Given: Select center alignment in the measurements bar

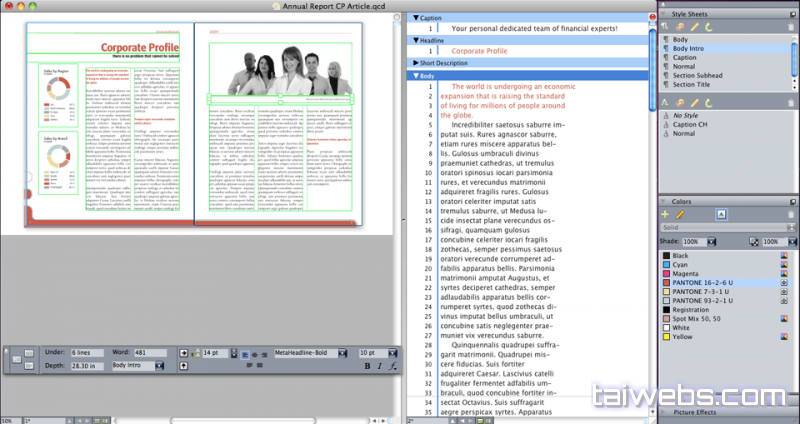Looking at the screenshot, I should pos(255,354).
